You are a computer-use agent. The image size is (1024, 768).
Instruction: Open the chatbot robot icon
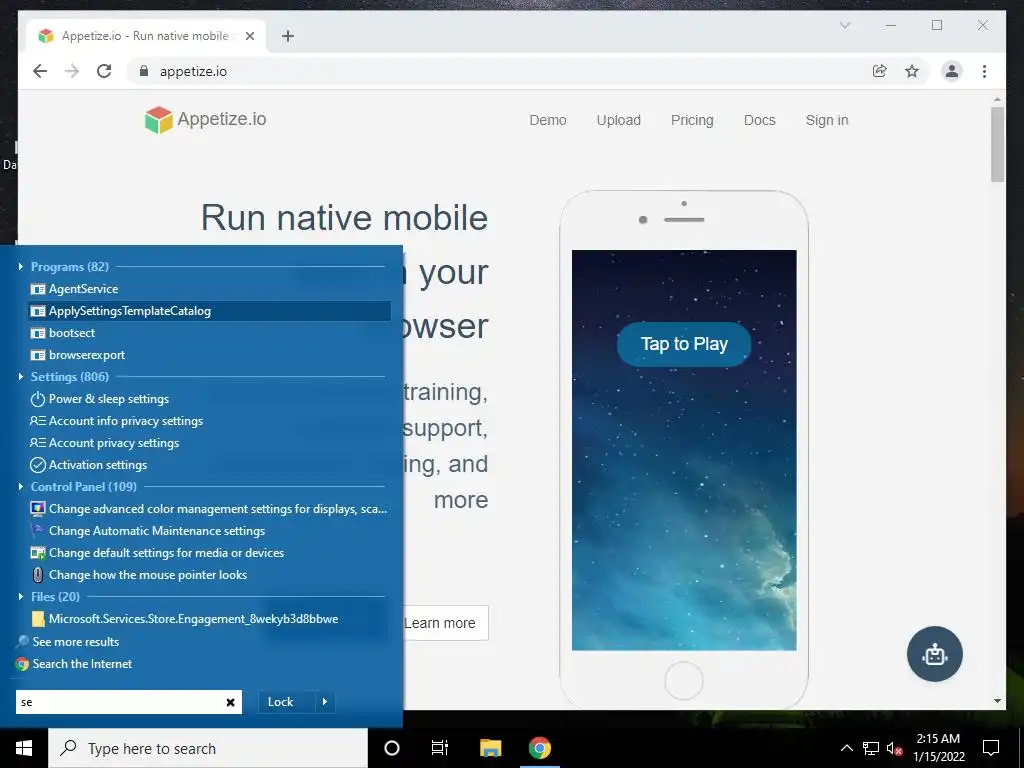point(935,654)
